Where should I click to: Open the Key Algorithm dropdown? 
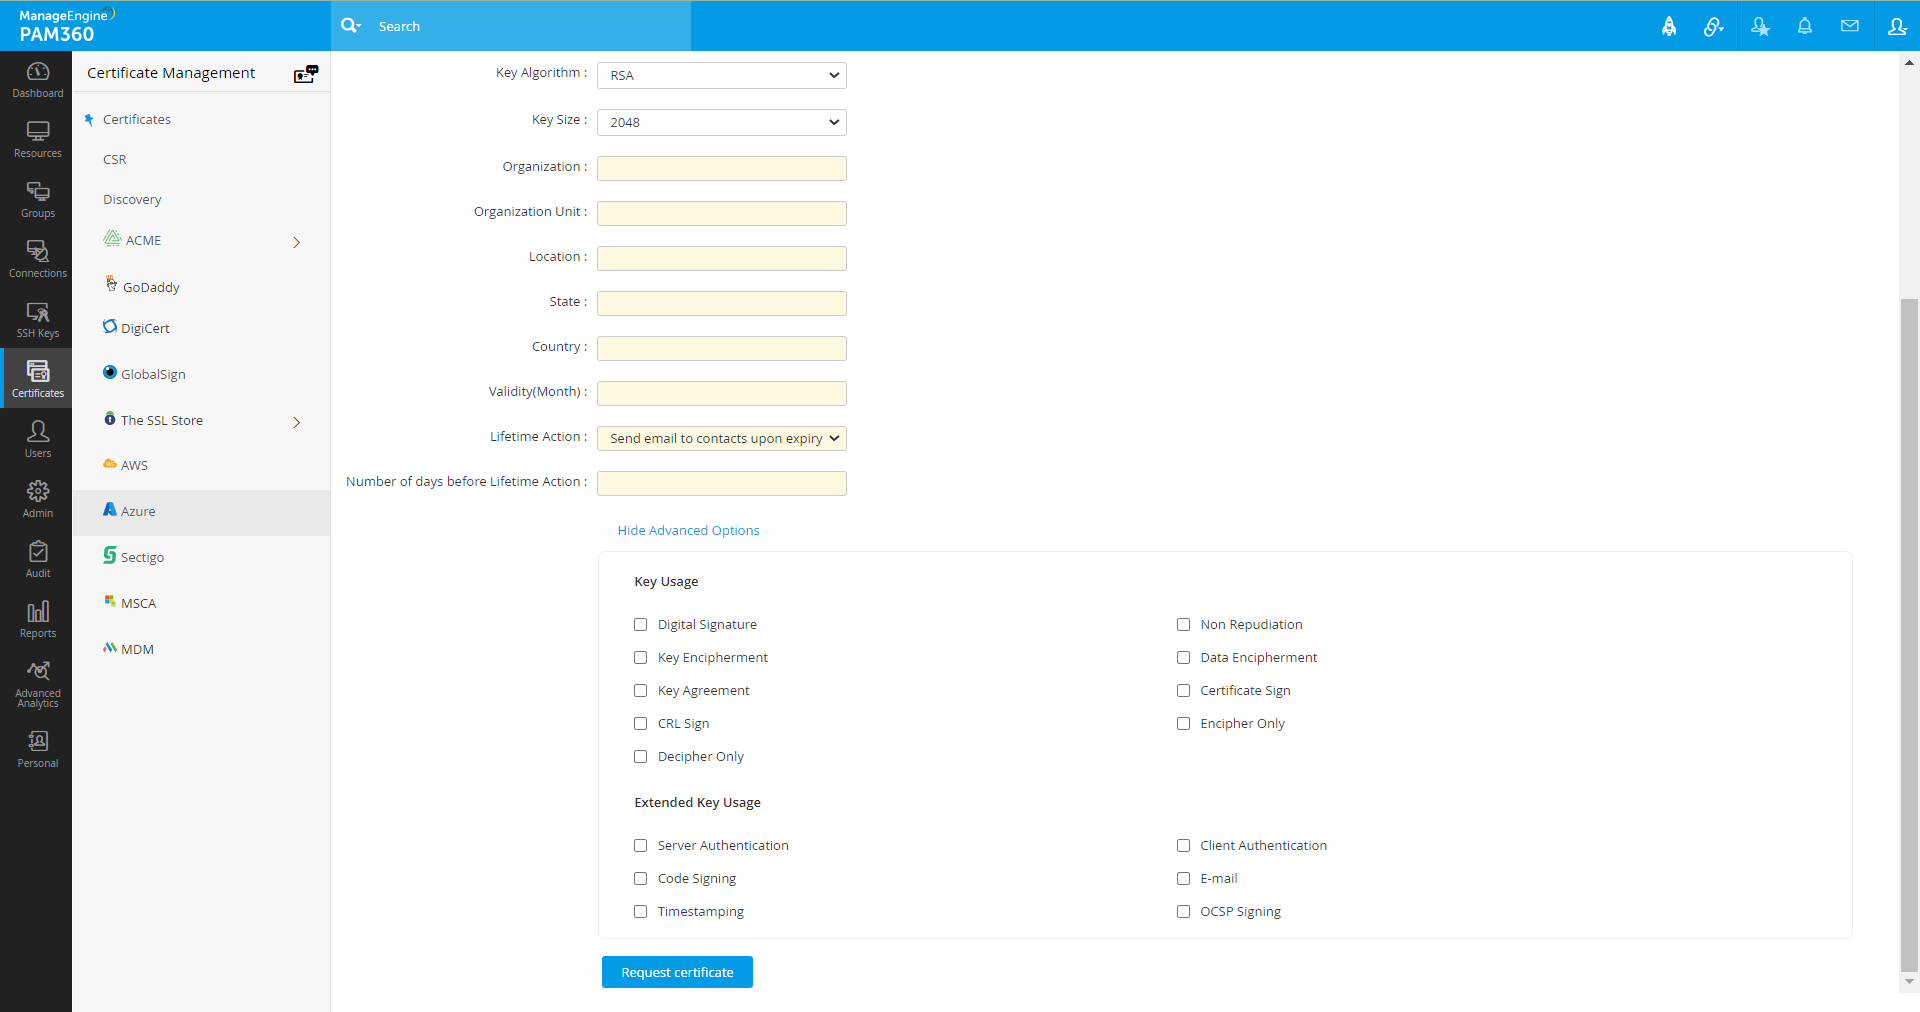[x=722, y=76]
